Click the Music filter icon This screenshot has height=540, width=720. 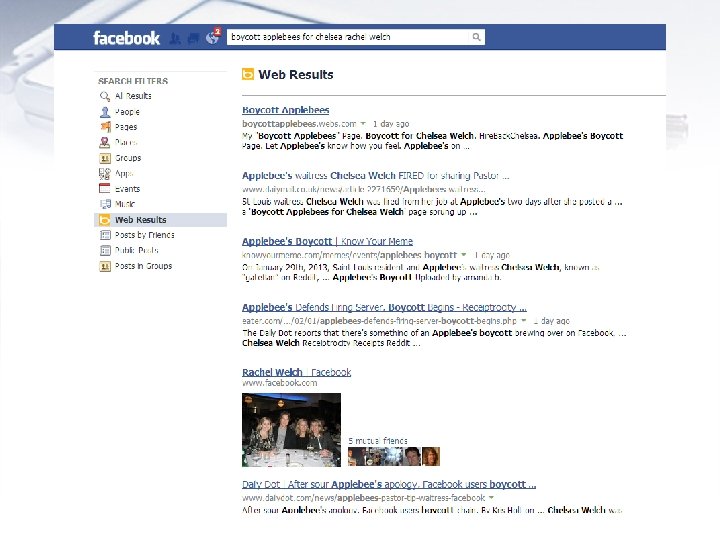(x=105, y=204)
